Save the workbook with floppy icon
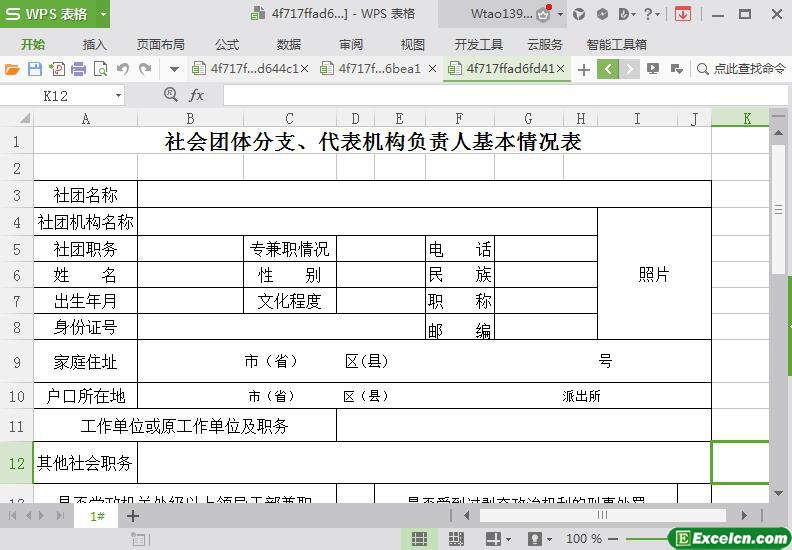Screen dimensions: 792x550 pyautogui.click(x=34, y=69)
